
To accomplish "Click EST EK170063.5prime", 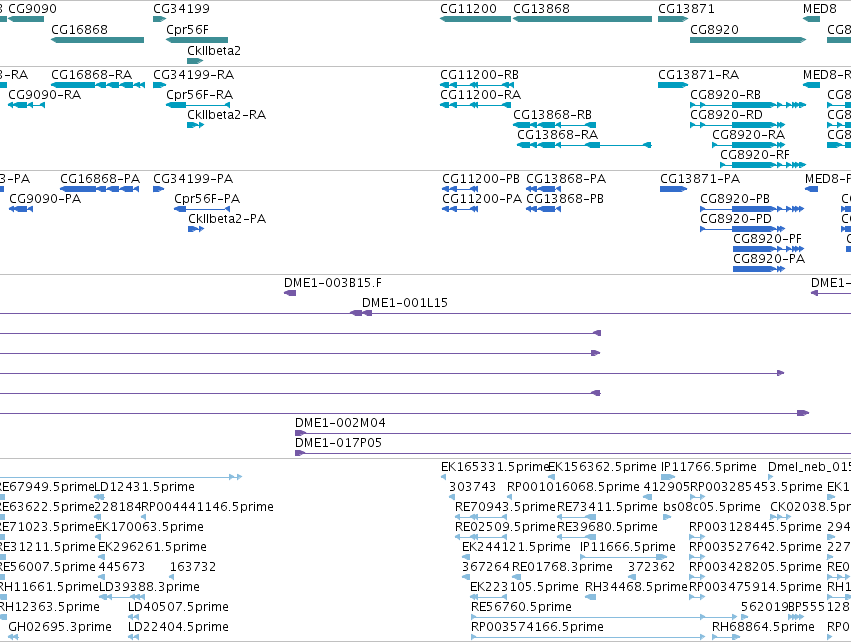I will 98,537.
